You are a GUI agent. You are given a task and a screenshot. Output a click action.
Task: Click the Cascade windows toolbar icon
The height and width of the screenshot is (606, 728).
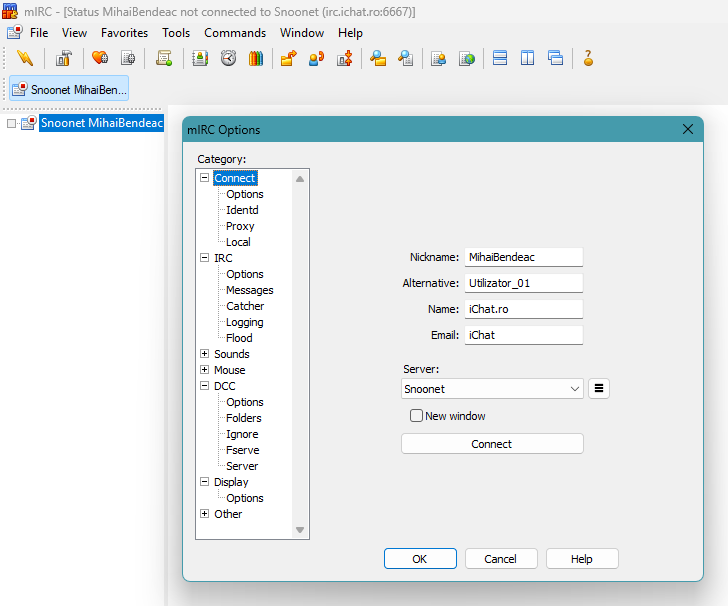[x=555, y=58]
